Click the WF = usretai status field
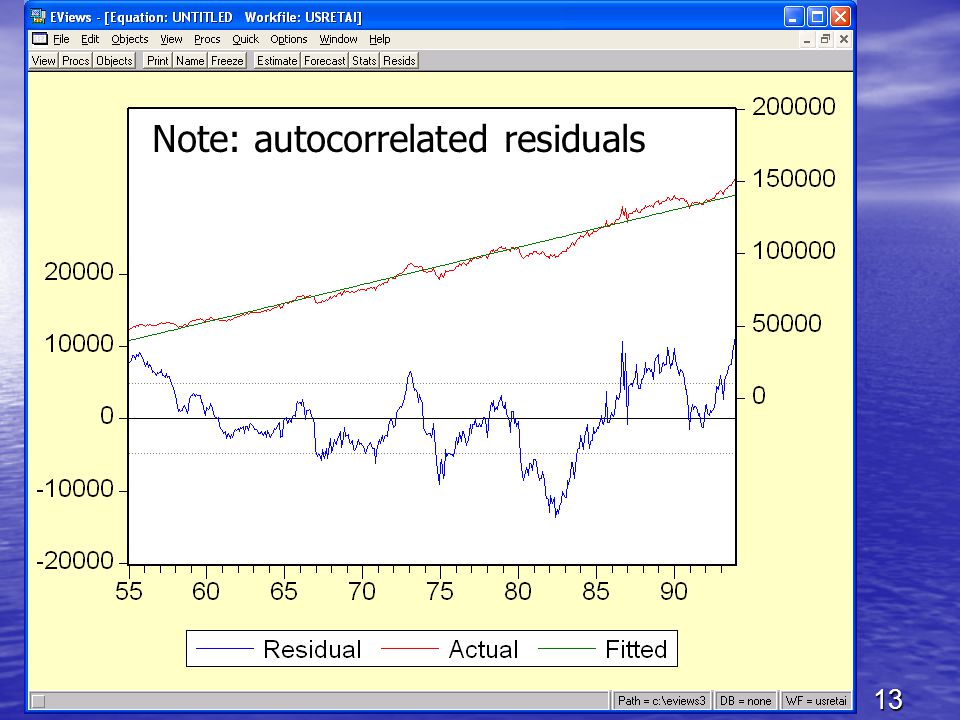The height and width of the screenshot is (720, 960). (816, 700)
